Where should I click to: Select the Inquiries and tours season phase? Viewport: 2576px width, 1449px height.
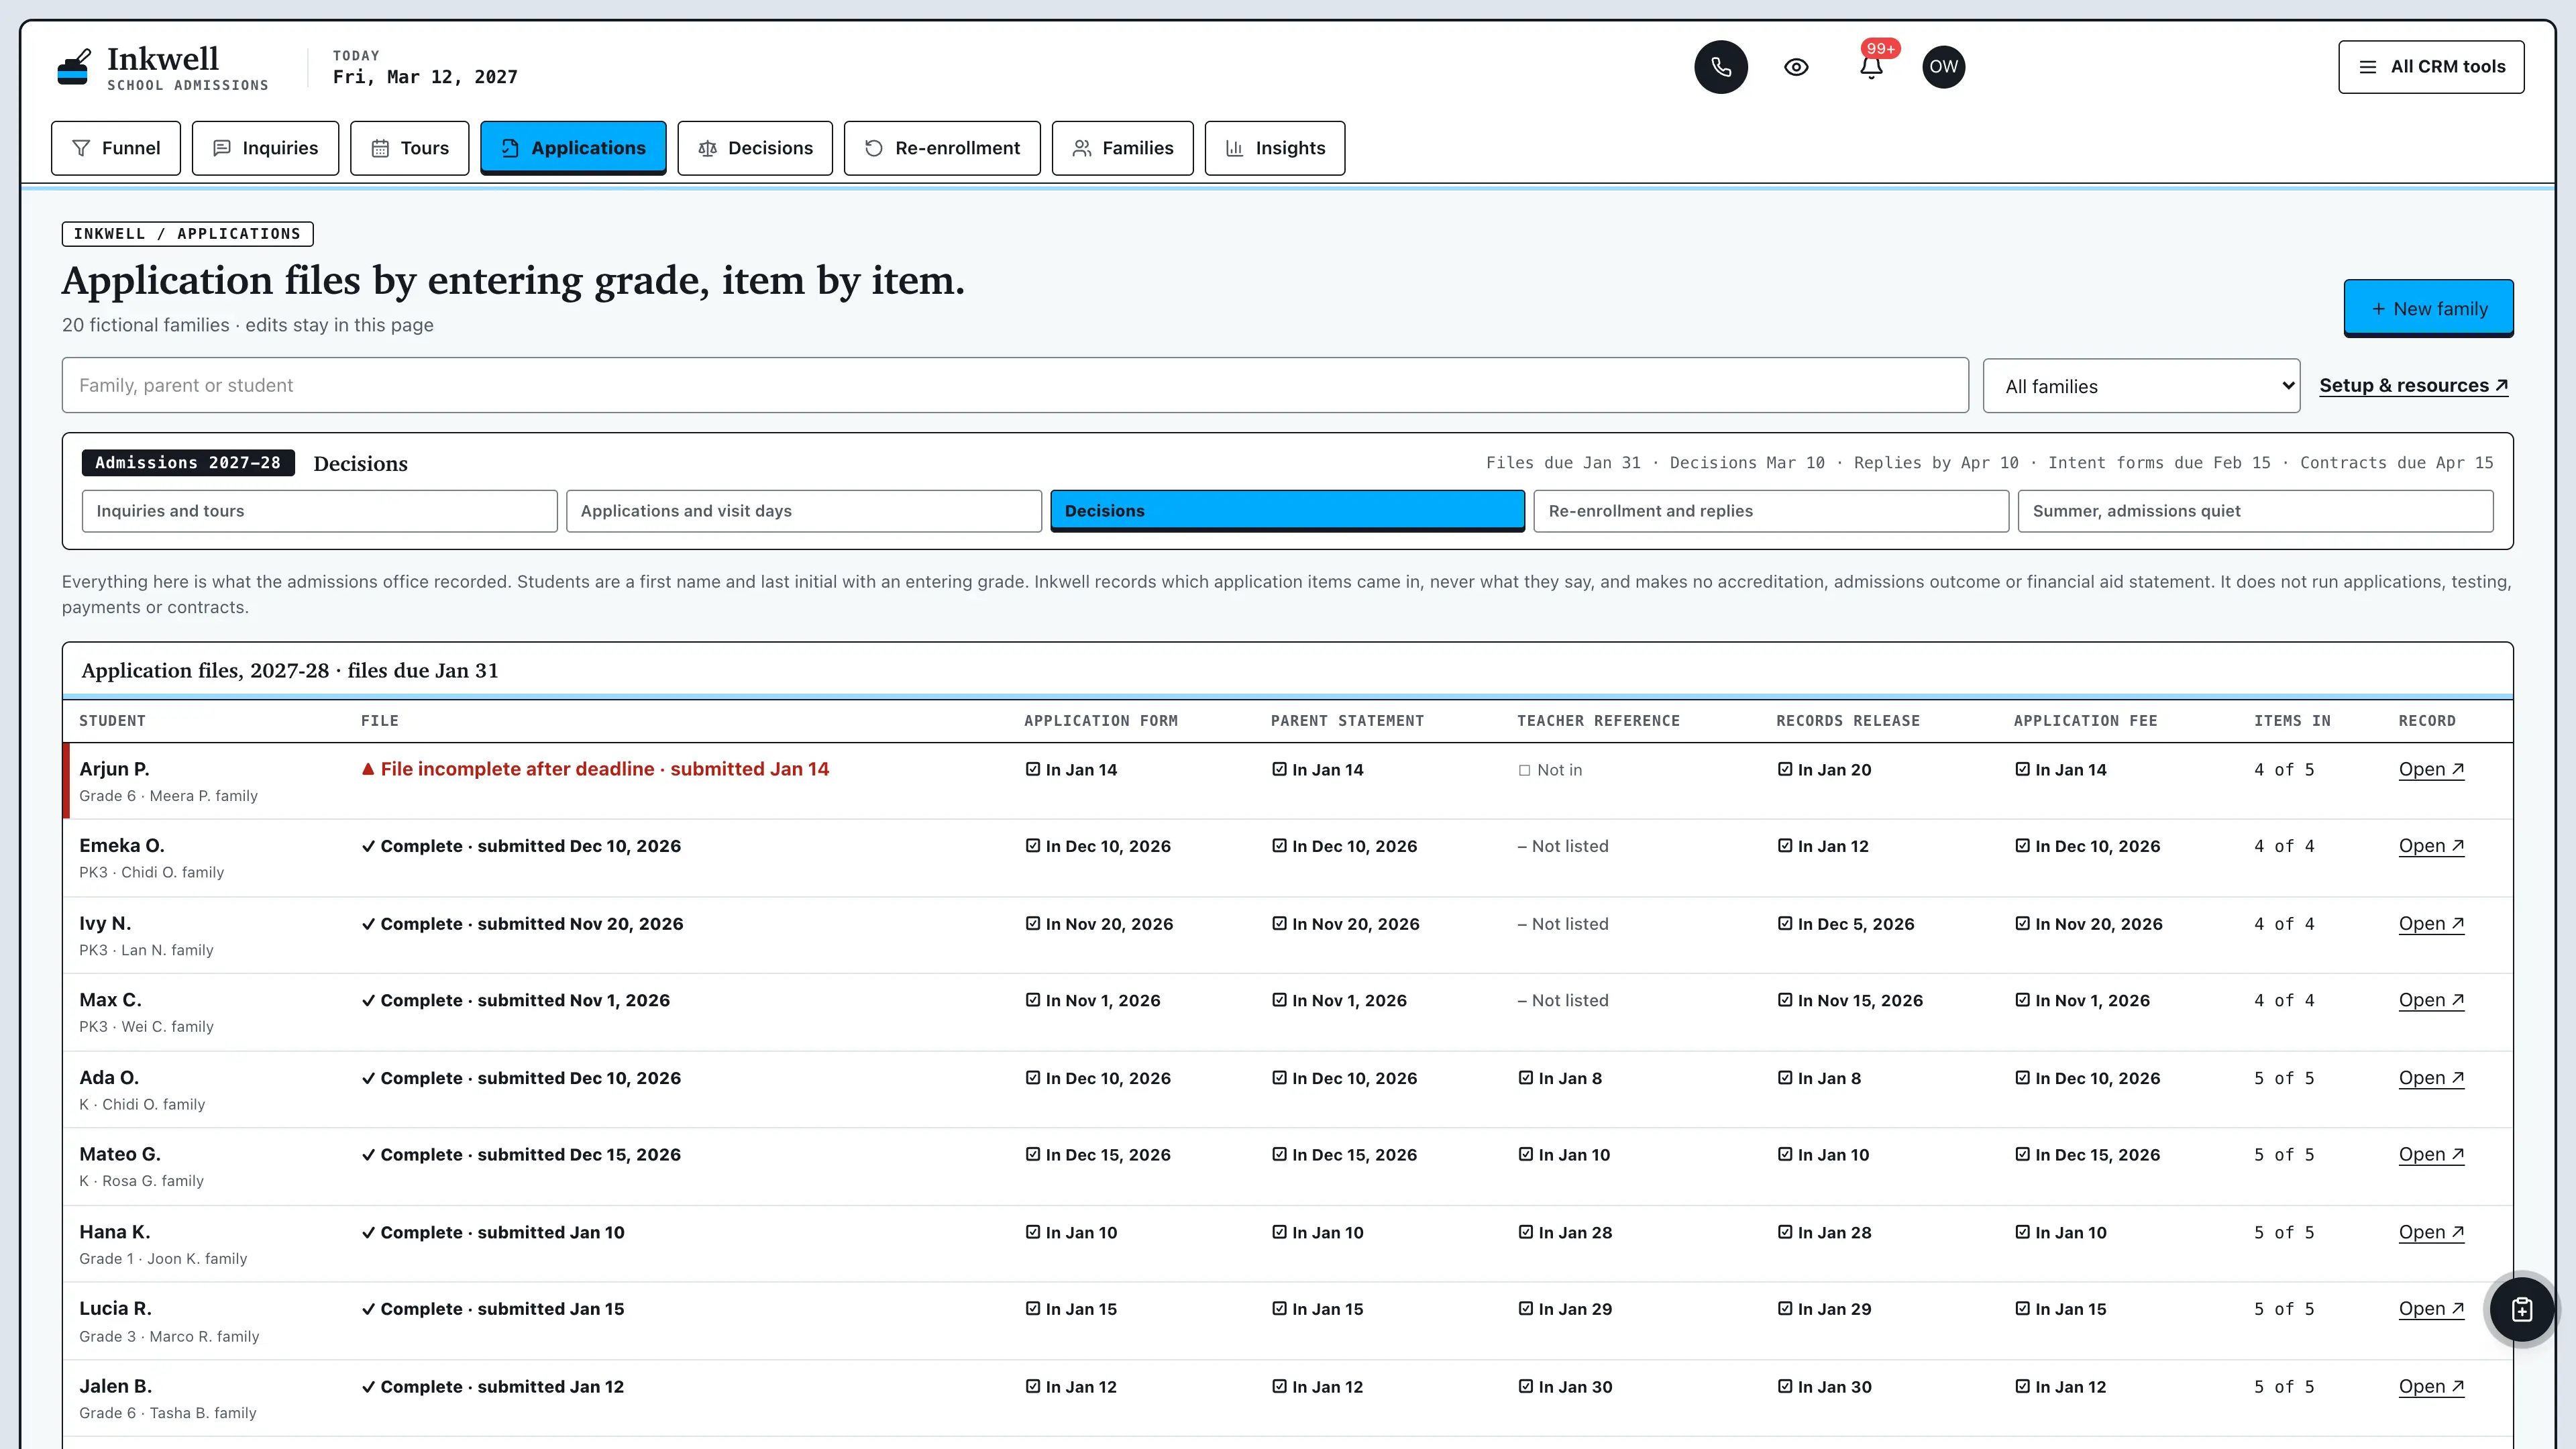pyautogui.click(x=320, y=511)
